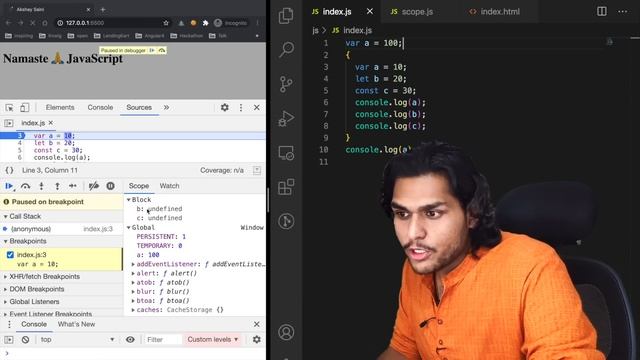640x360 pixels.
Task: Step out of current function
Action: 57,186
